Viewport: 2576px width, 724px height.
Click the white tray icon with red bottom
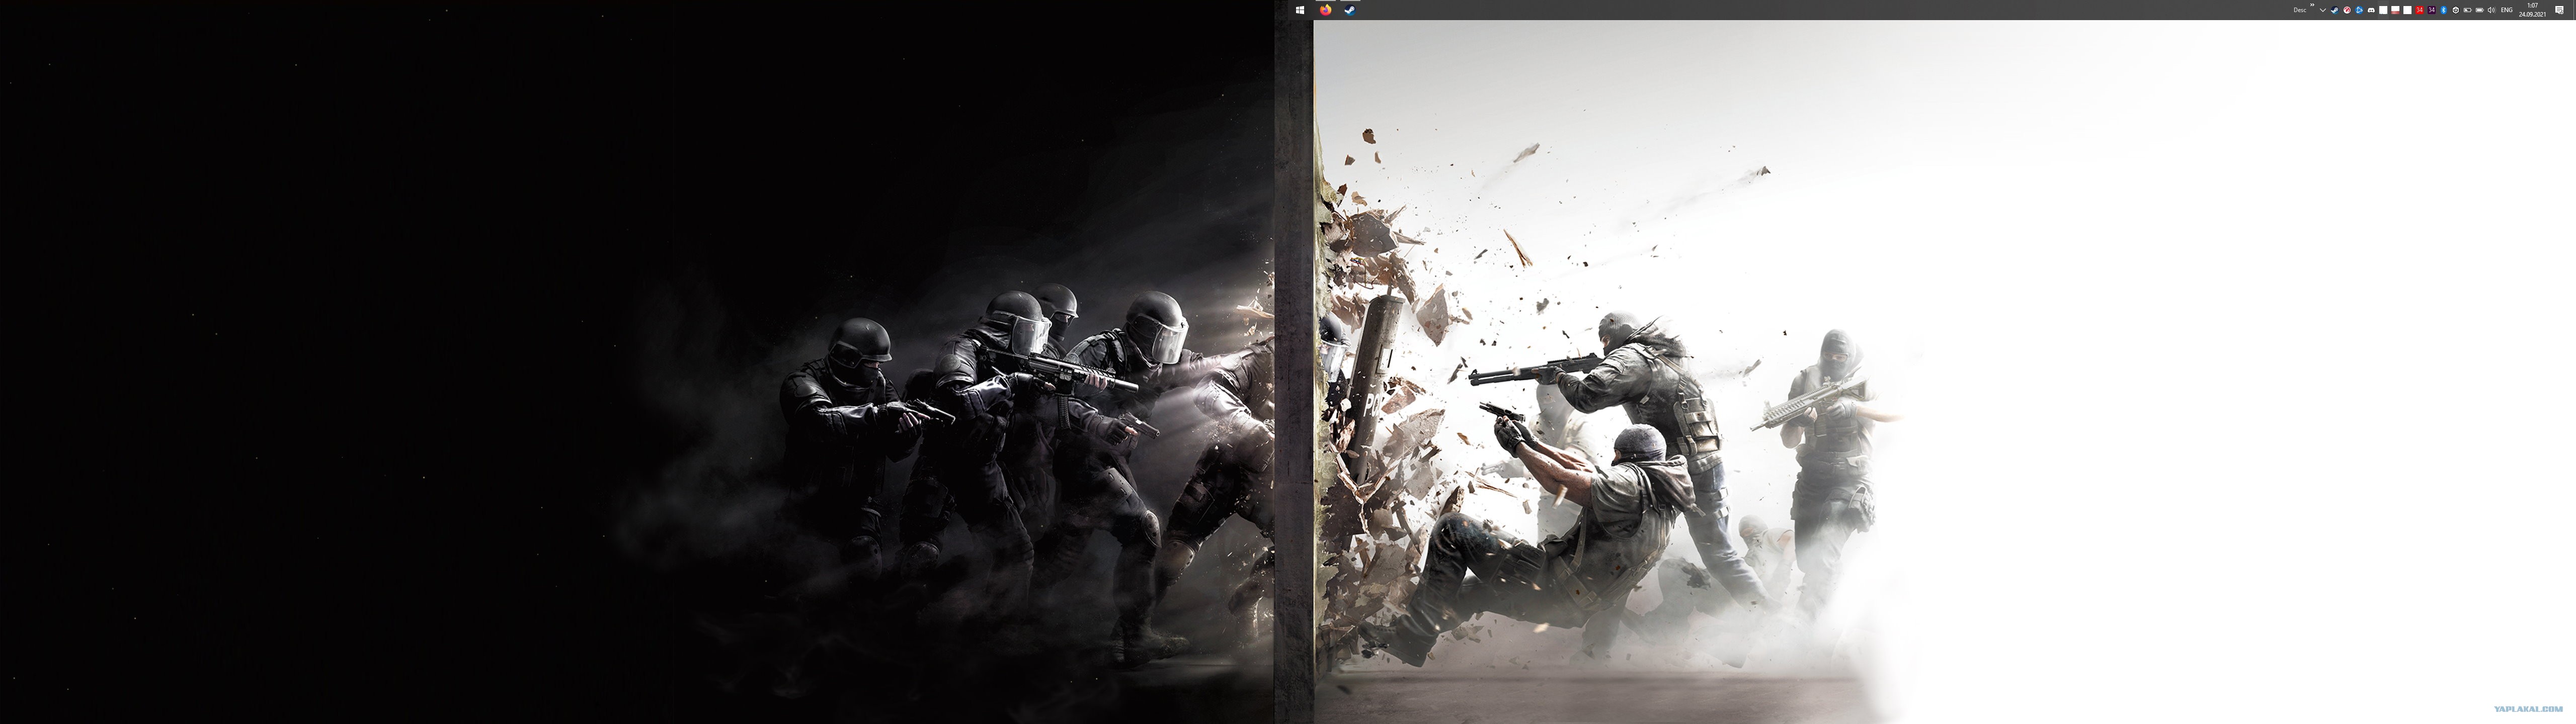coord(2395,10)
